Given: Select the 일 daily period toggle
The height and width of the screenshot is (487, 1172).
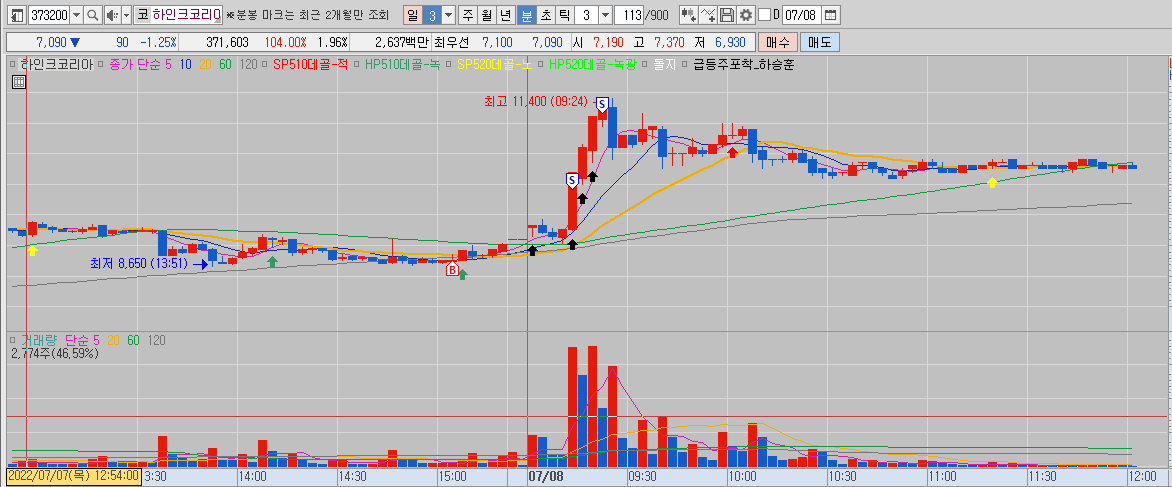Looking at the screenshot, I should [412, 14].
